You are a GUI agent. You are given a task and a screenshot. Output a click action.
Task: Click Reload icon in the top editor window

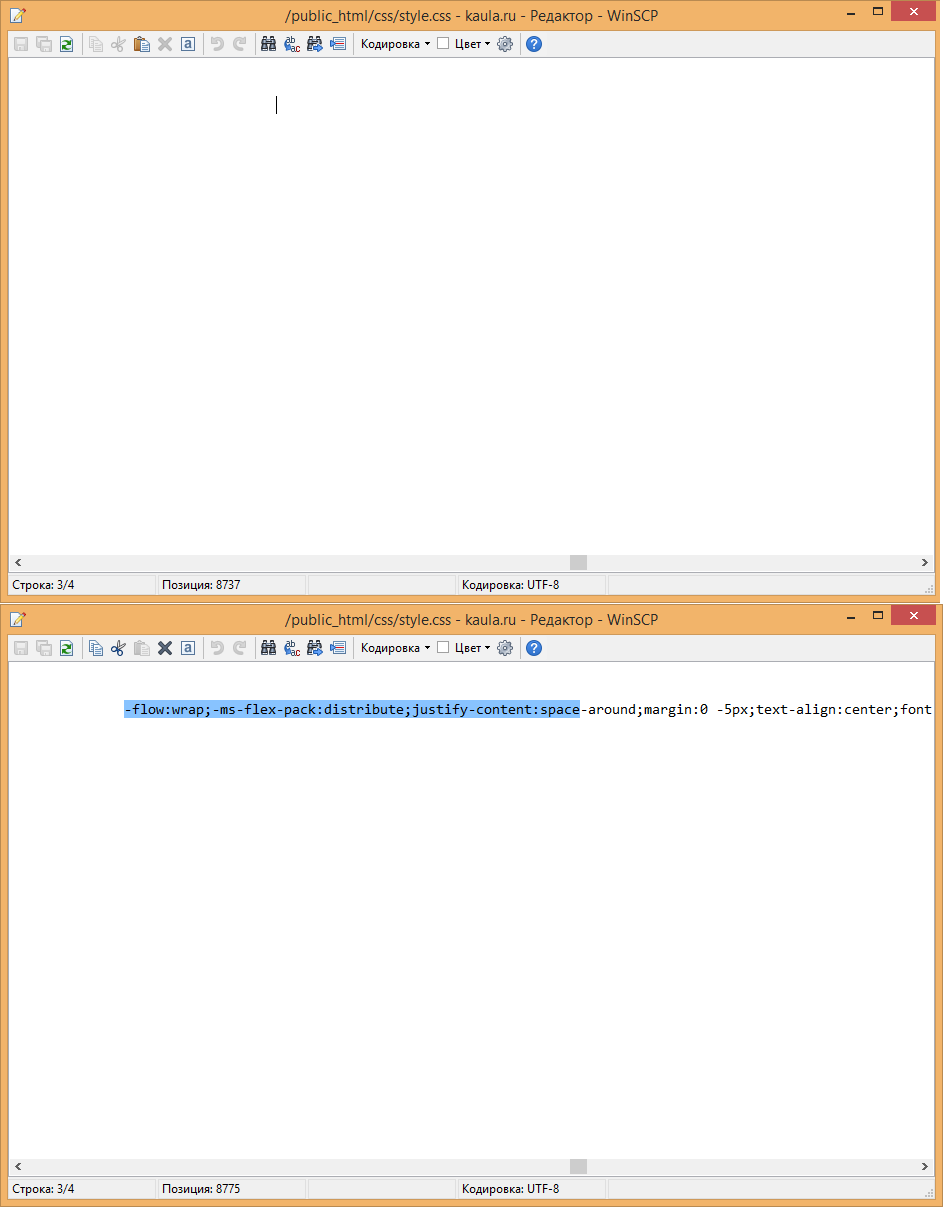(x=66, y=44)
